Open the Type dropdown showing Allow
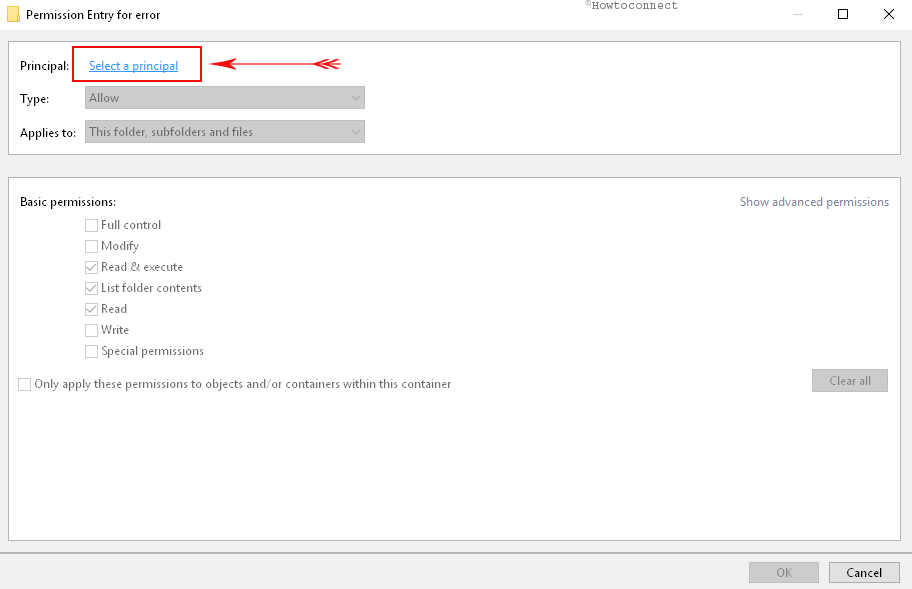Image resolution: width=912 pixels, height=589 pixels. (225, 98)
